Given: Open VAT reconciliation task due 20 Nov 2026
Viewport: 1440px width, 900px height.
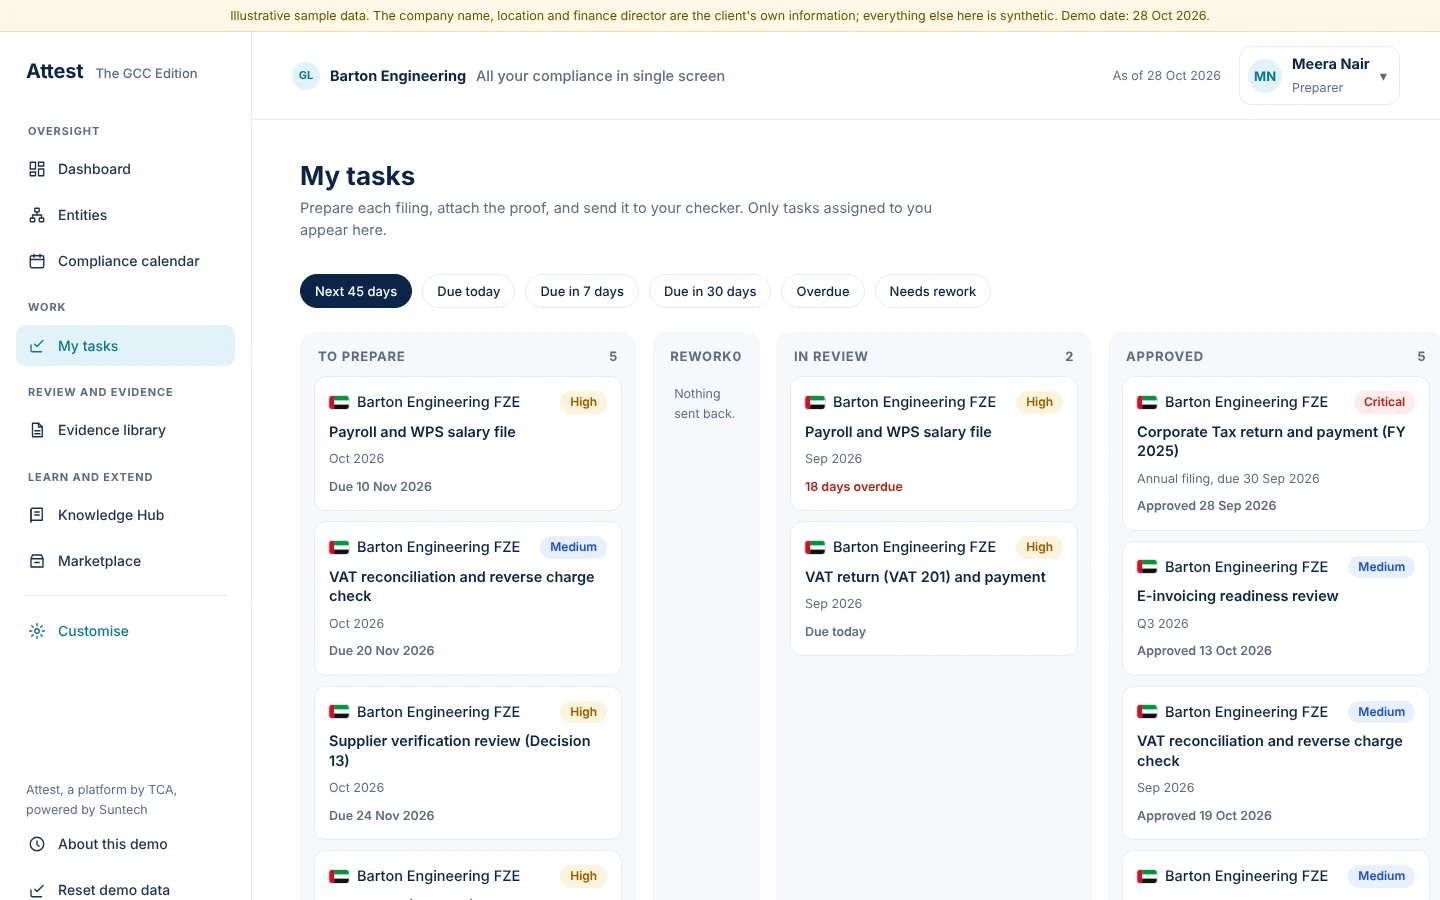Looking at the screenshot, I should (x=468, y=599).
